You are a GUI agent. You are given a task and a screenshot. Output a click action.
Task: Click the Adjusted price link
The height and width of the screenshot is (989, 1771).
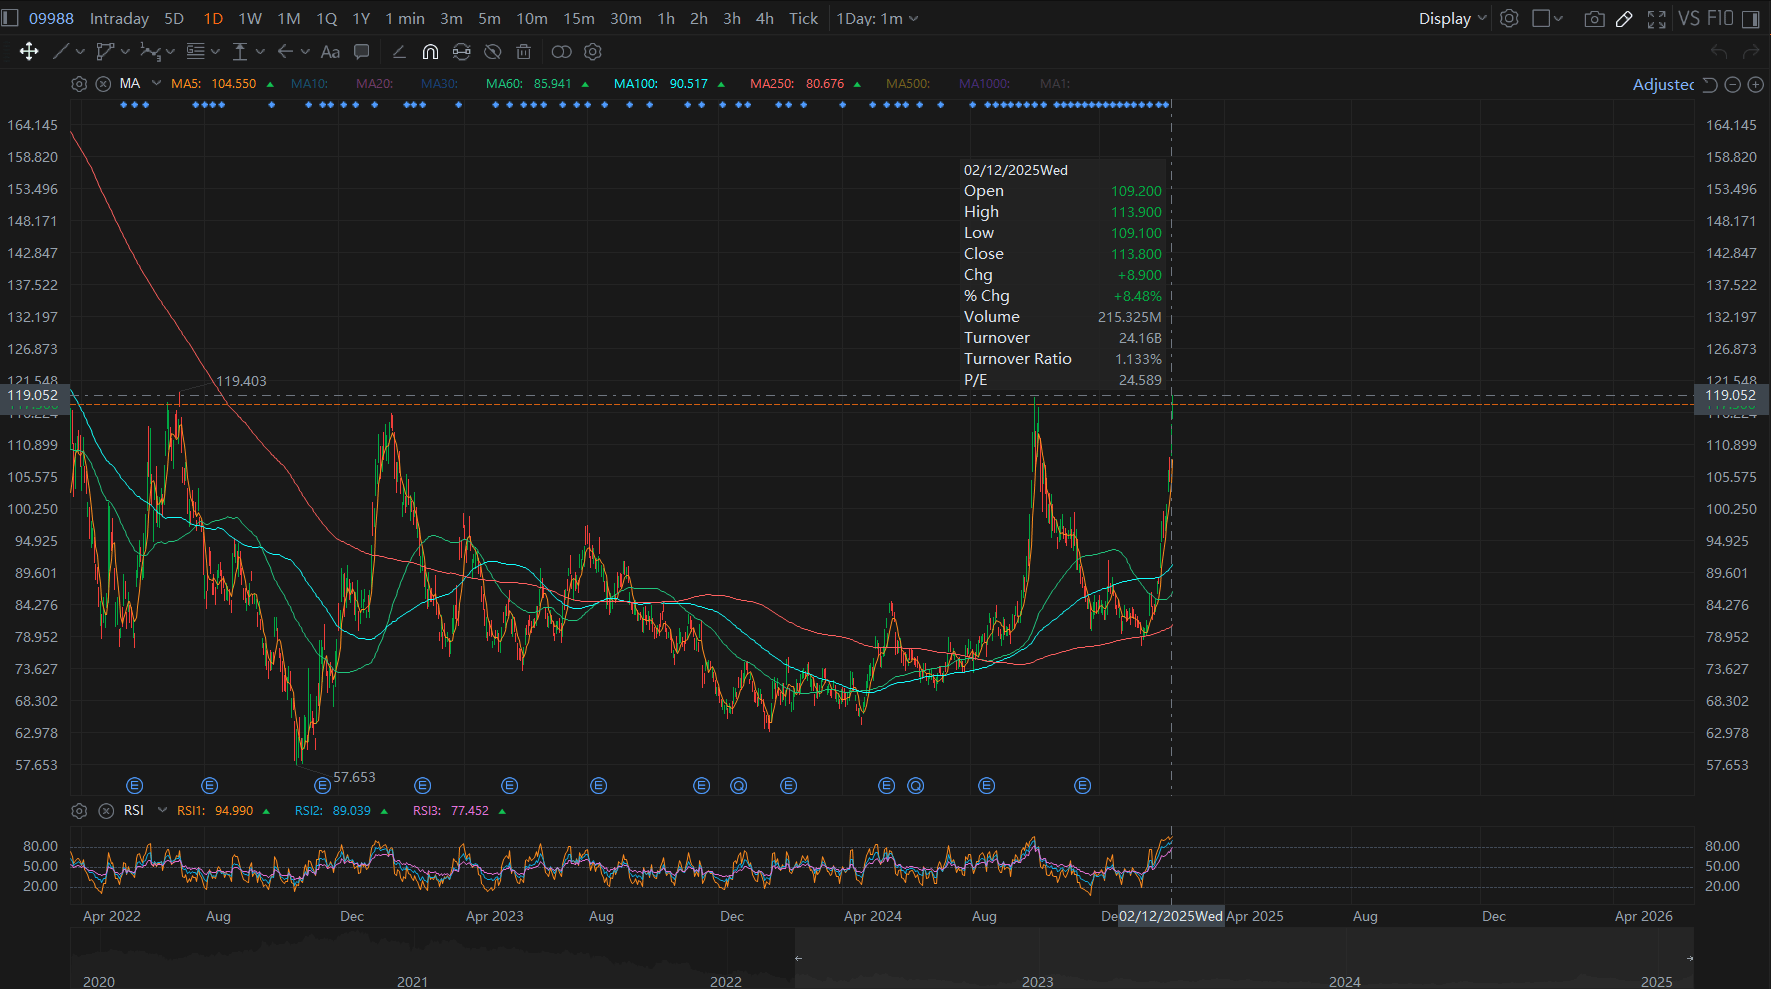point(1663,85)
